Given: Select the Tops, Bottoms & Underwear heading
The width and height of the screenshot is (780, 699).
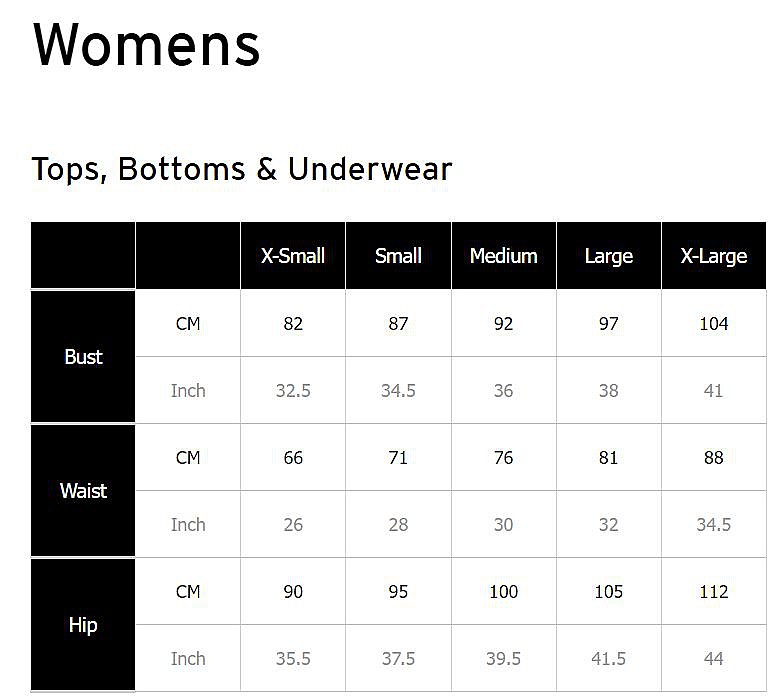Looking at the screenshot, I should [242, 169].
